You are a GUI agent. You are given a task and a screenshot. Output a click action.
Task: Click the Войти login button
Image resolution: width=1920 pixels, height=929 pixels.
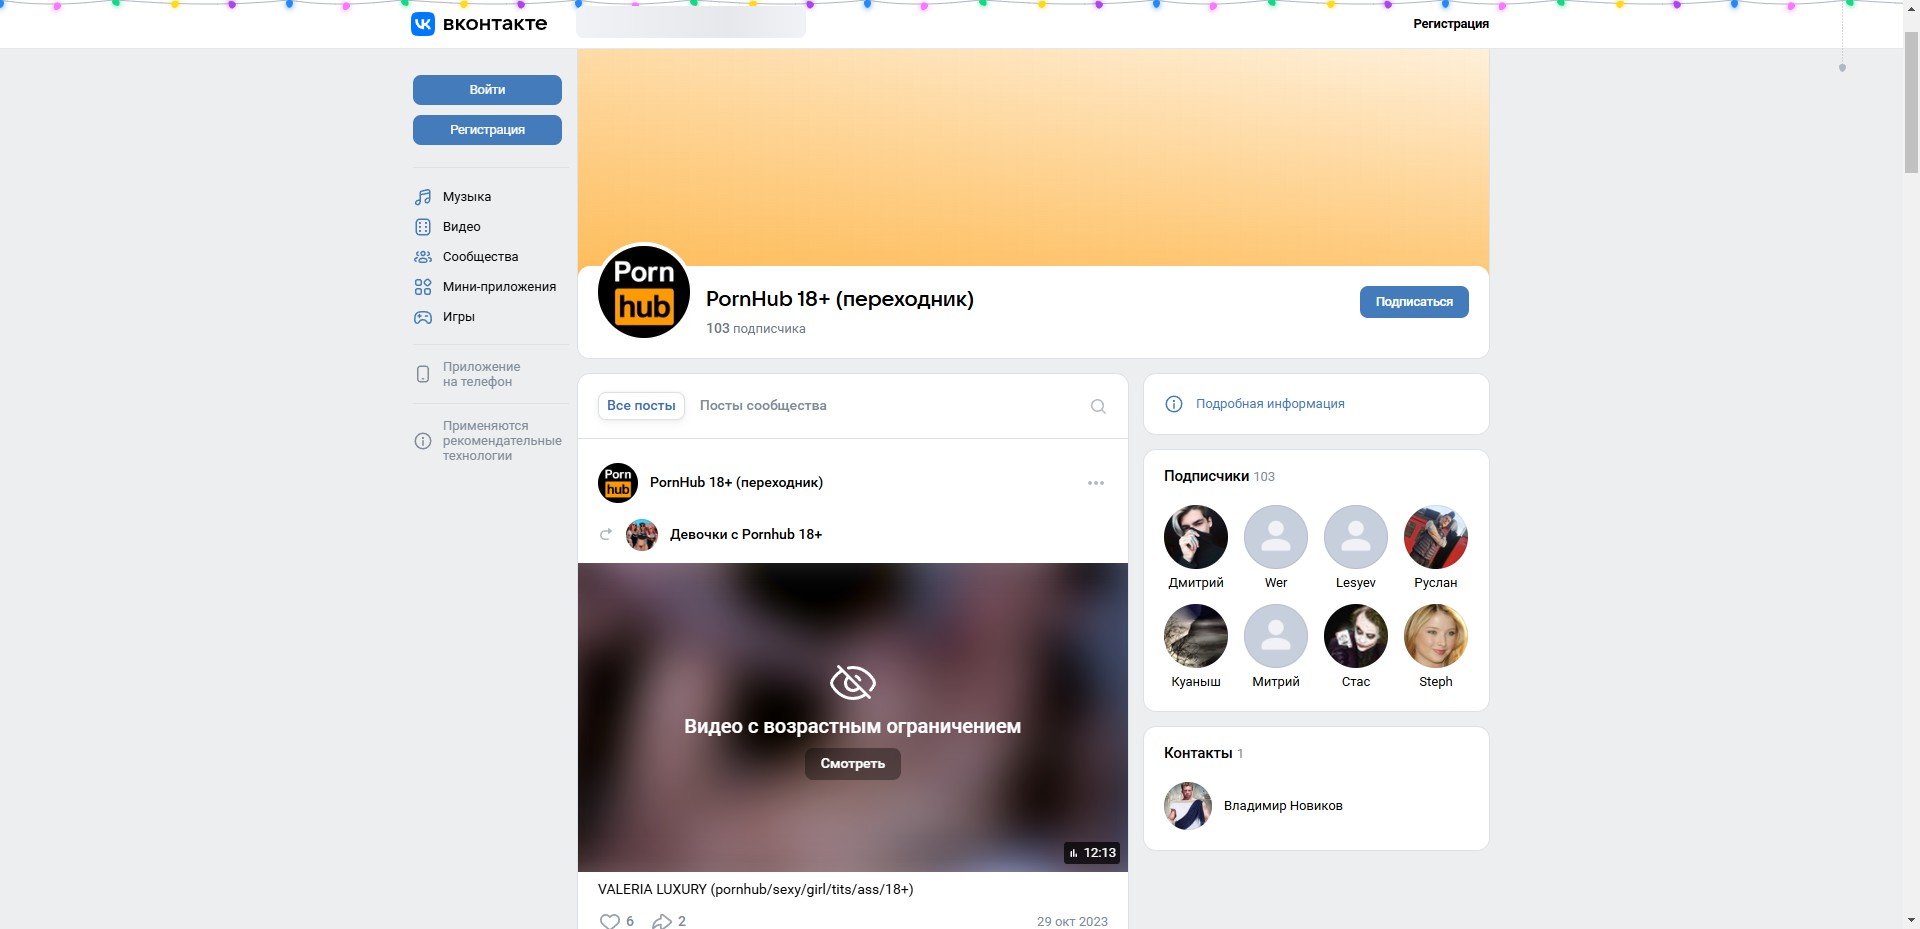pos(487,90)
